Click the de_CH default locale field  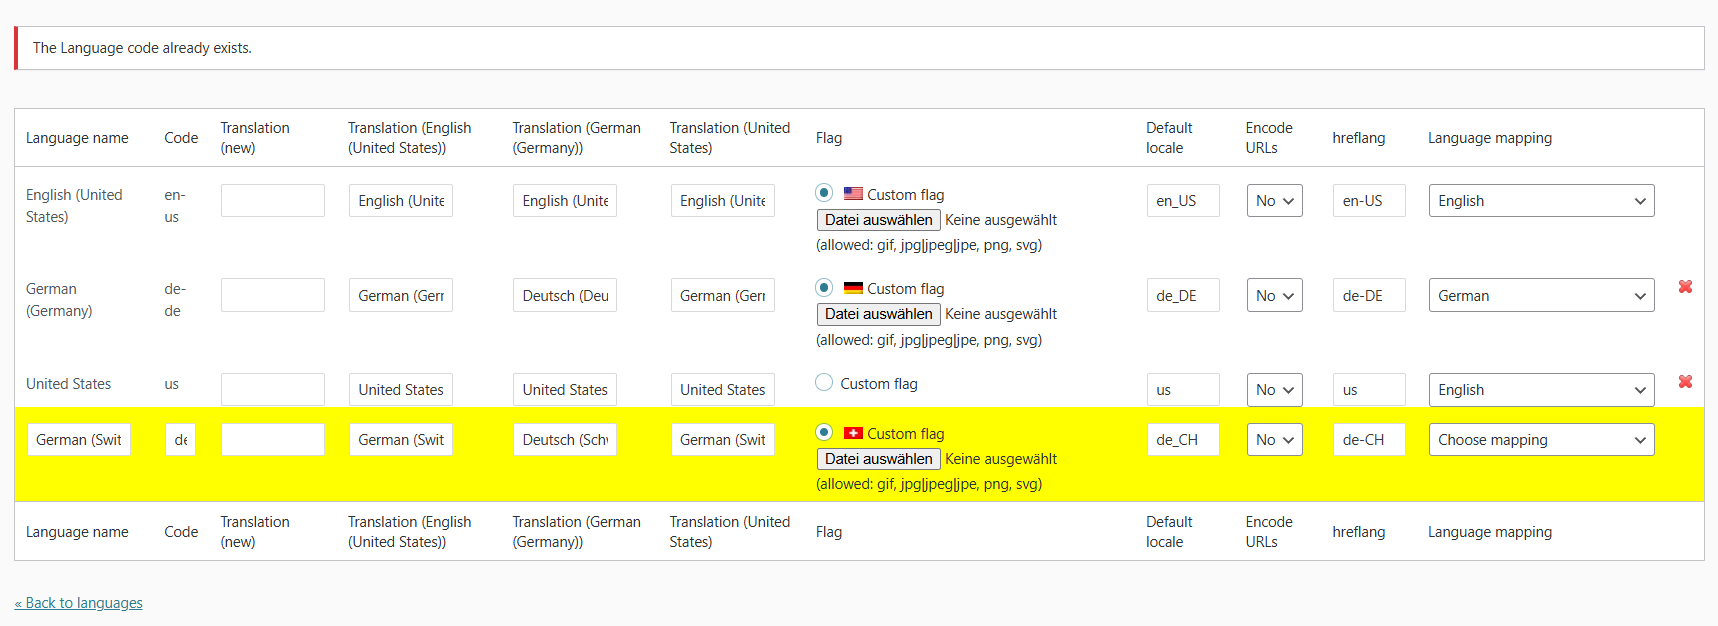point(1182,440)
